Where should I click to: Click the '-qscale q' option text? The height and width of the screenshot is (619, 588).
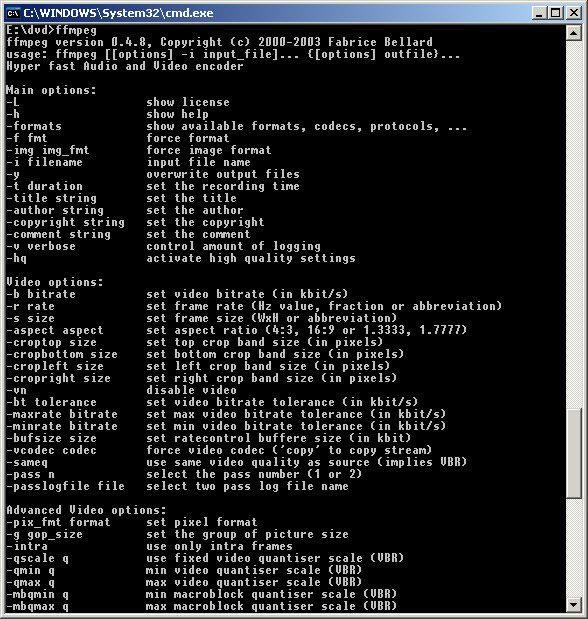(38, 558)
